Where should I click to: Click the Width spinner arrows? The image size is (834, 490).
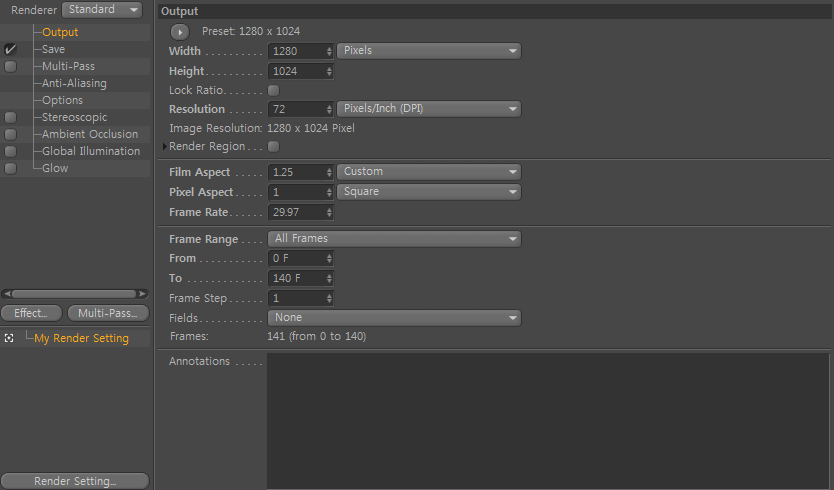coord(329,51)
